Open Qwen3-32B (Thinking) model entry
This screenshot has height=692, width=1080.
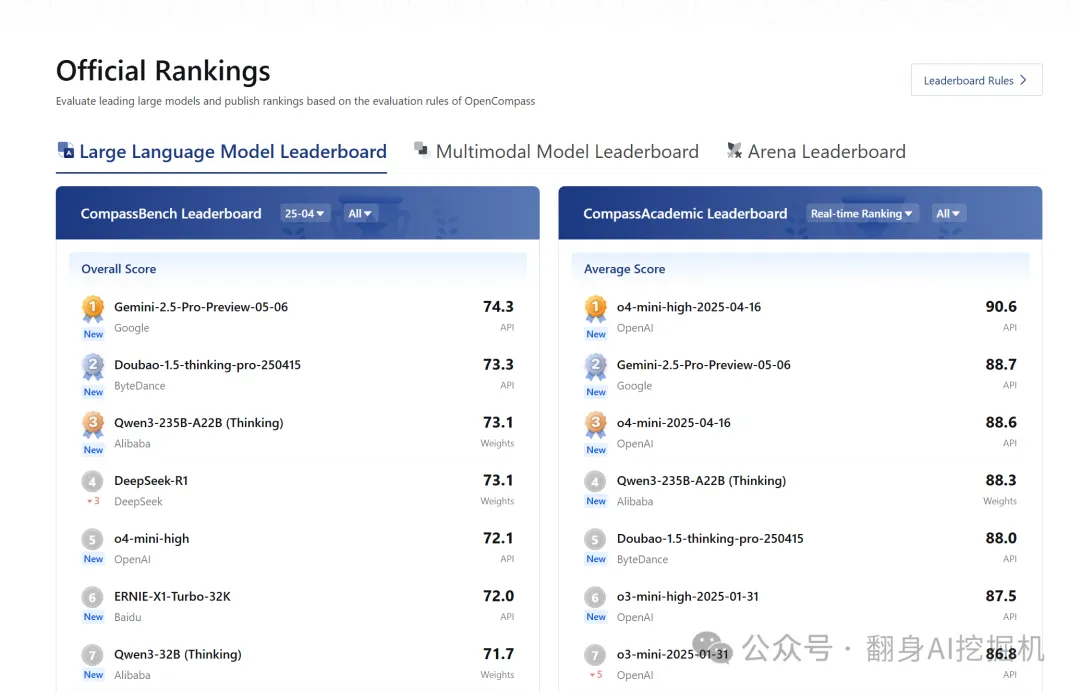click(177, 654)
